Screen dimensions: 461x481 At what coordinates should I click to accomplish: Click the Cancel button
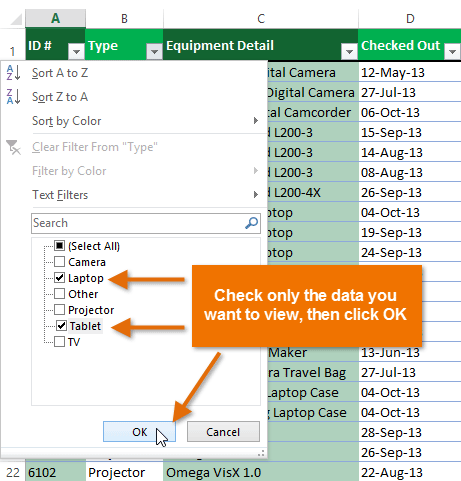point(223,432)
